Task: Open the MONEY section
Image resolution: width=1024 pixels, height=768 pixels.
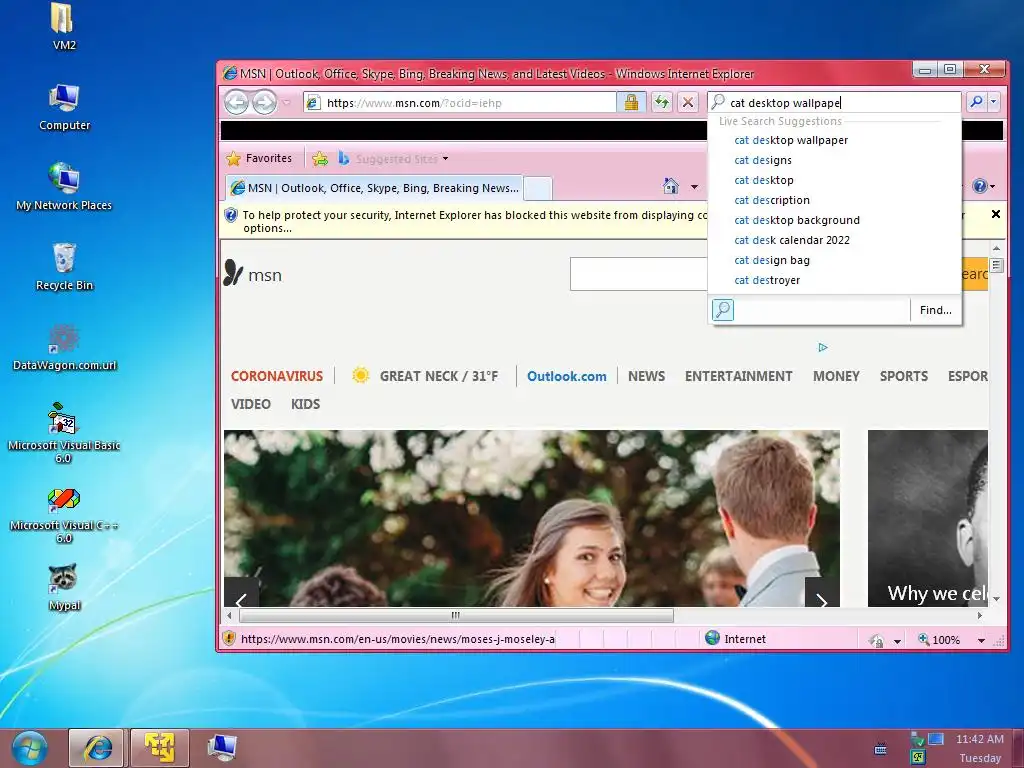Action: coord(836,376)
